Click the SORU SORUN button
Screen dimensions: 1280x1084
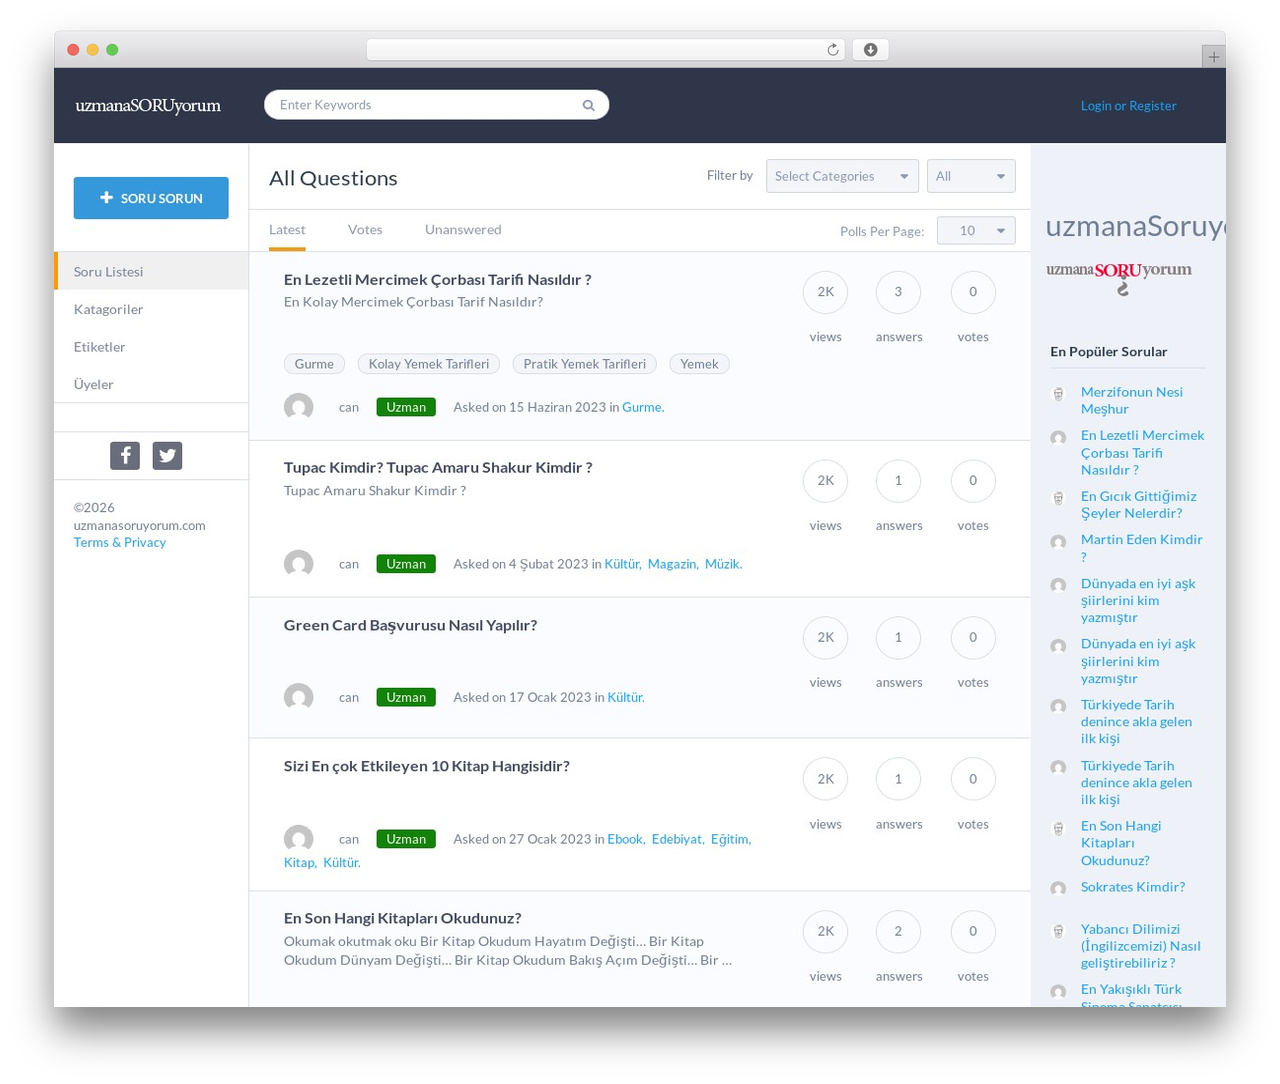pyautogui.click(x=151, y=198)
